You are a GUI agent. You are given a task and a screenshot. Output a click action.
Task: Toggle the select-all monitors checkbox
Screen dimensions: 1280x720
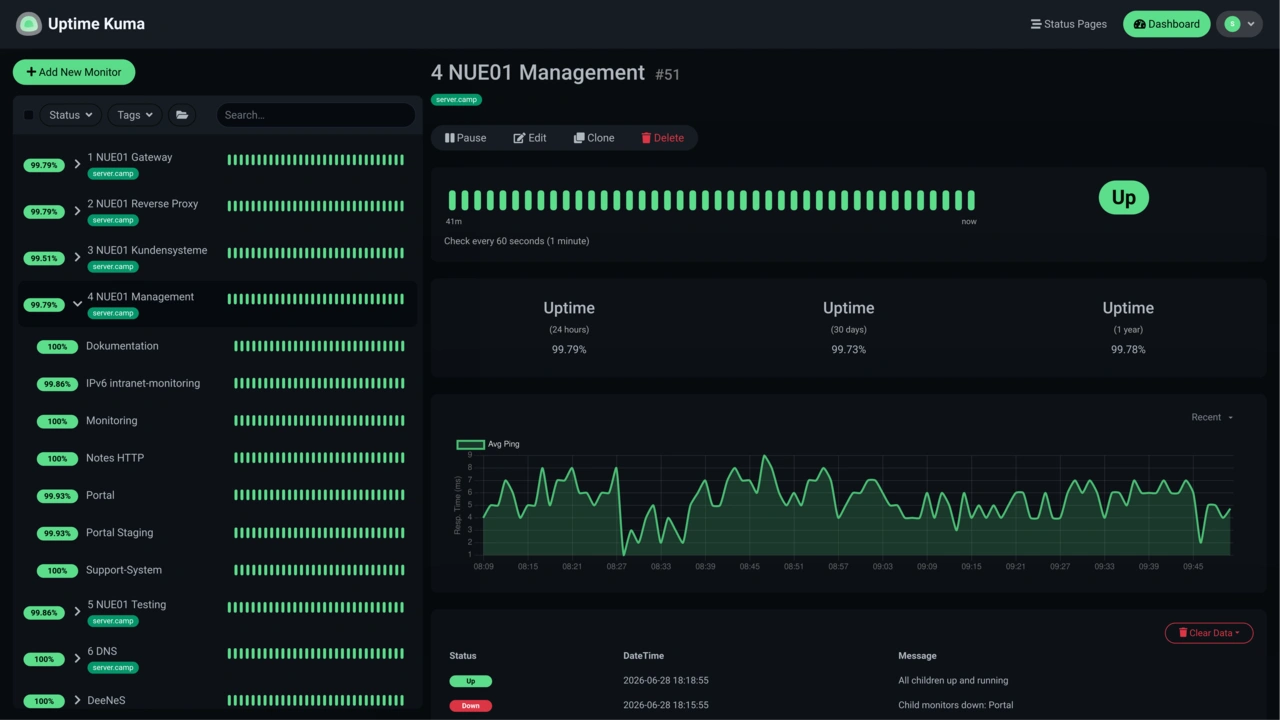(x=28, y=115)
